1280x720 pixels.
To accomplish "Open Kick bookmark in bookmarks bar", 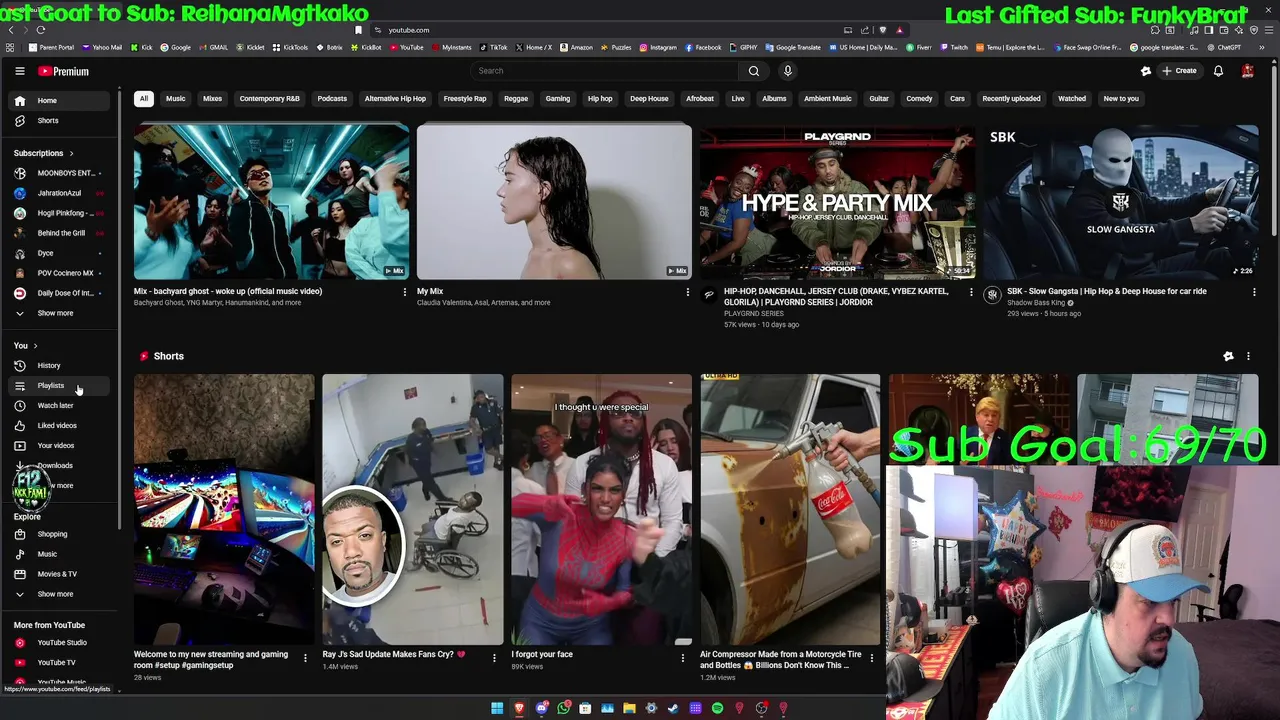I will point(143,47).
